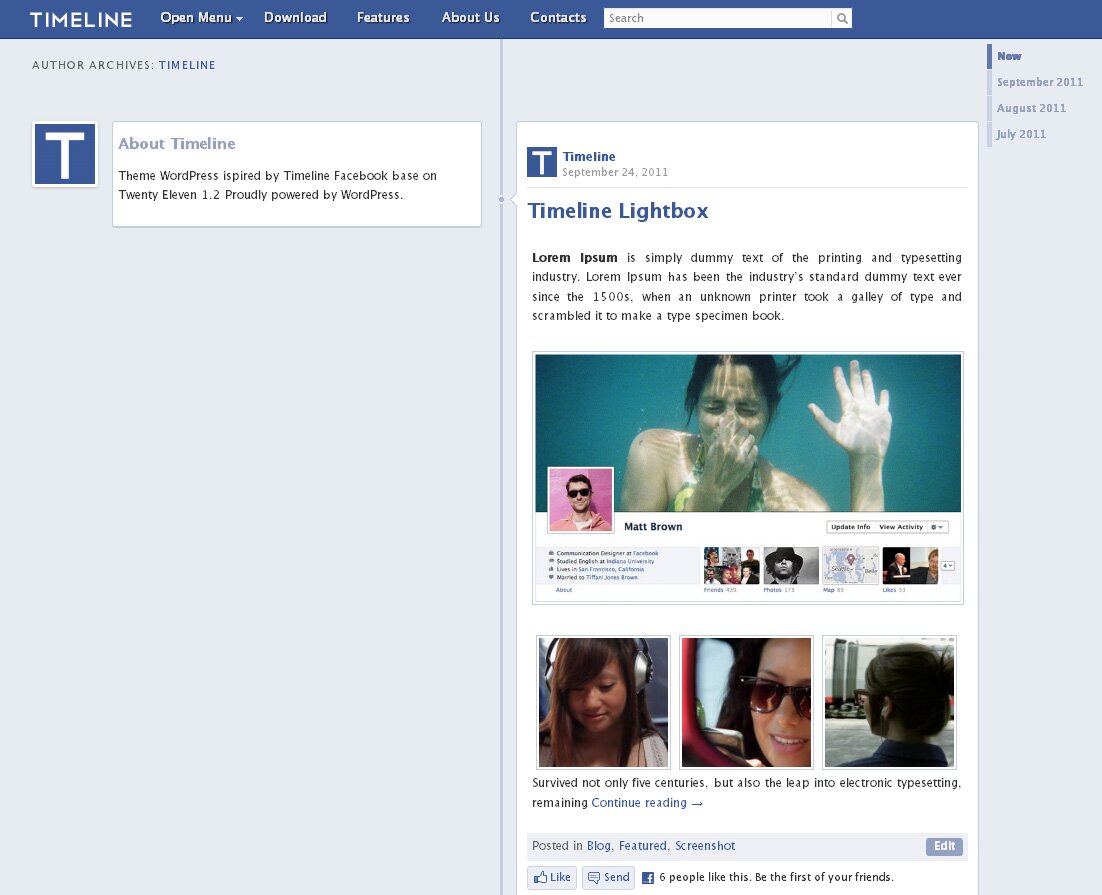This screenshot has height=895, width=1102.
Task: Expand the Open Menu dropdown
Action: [x=201, y=18]
